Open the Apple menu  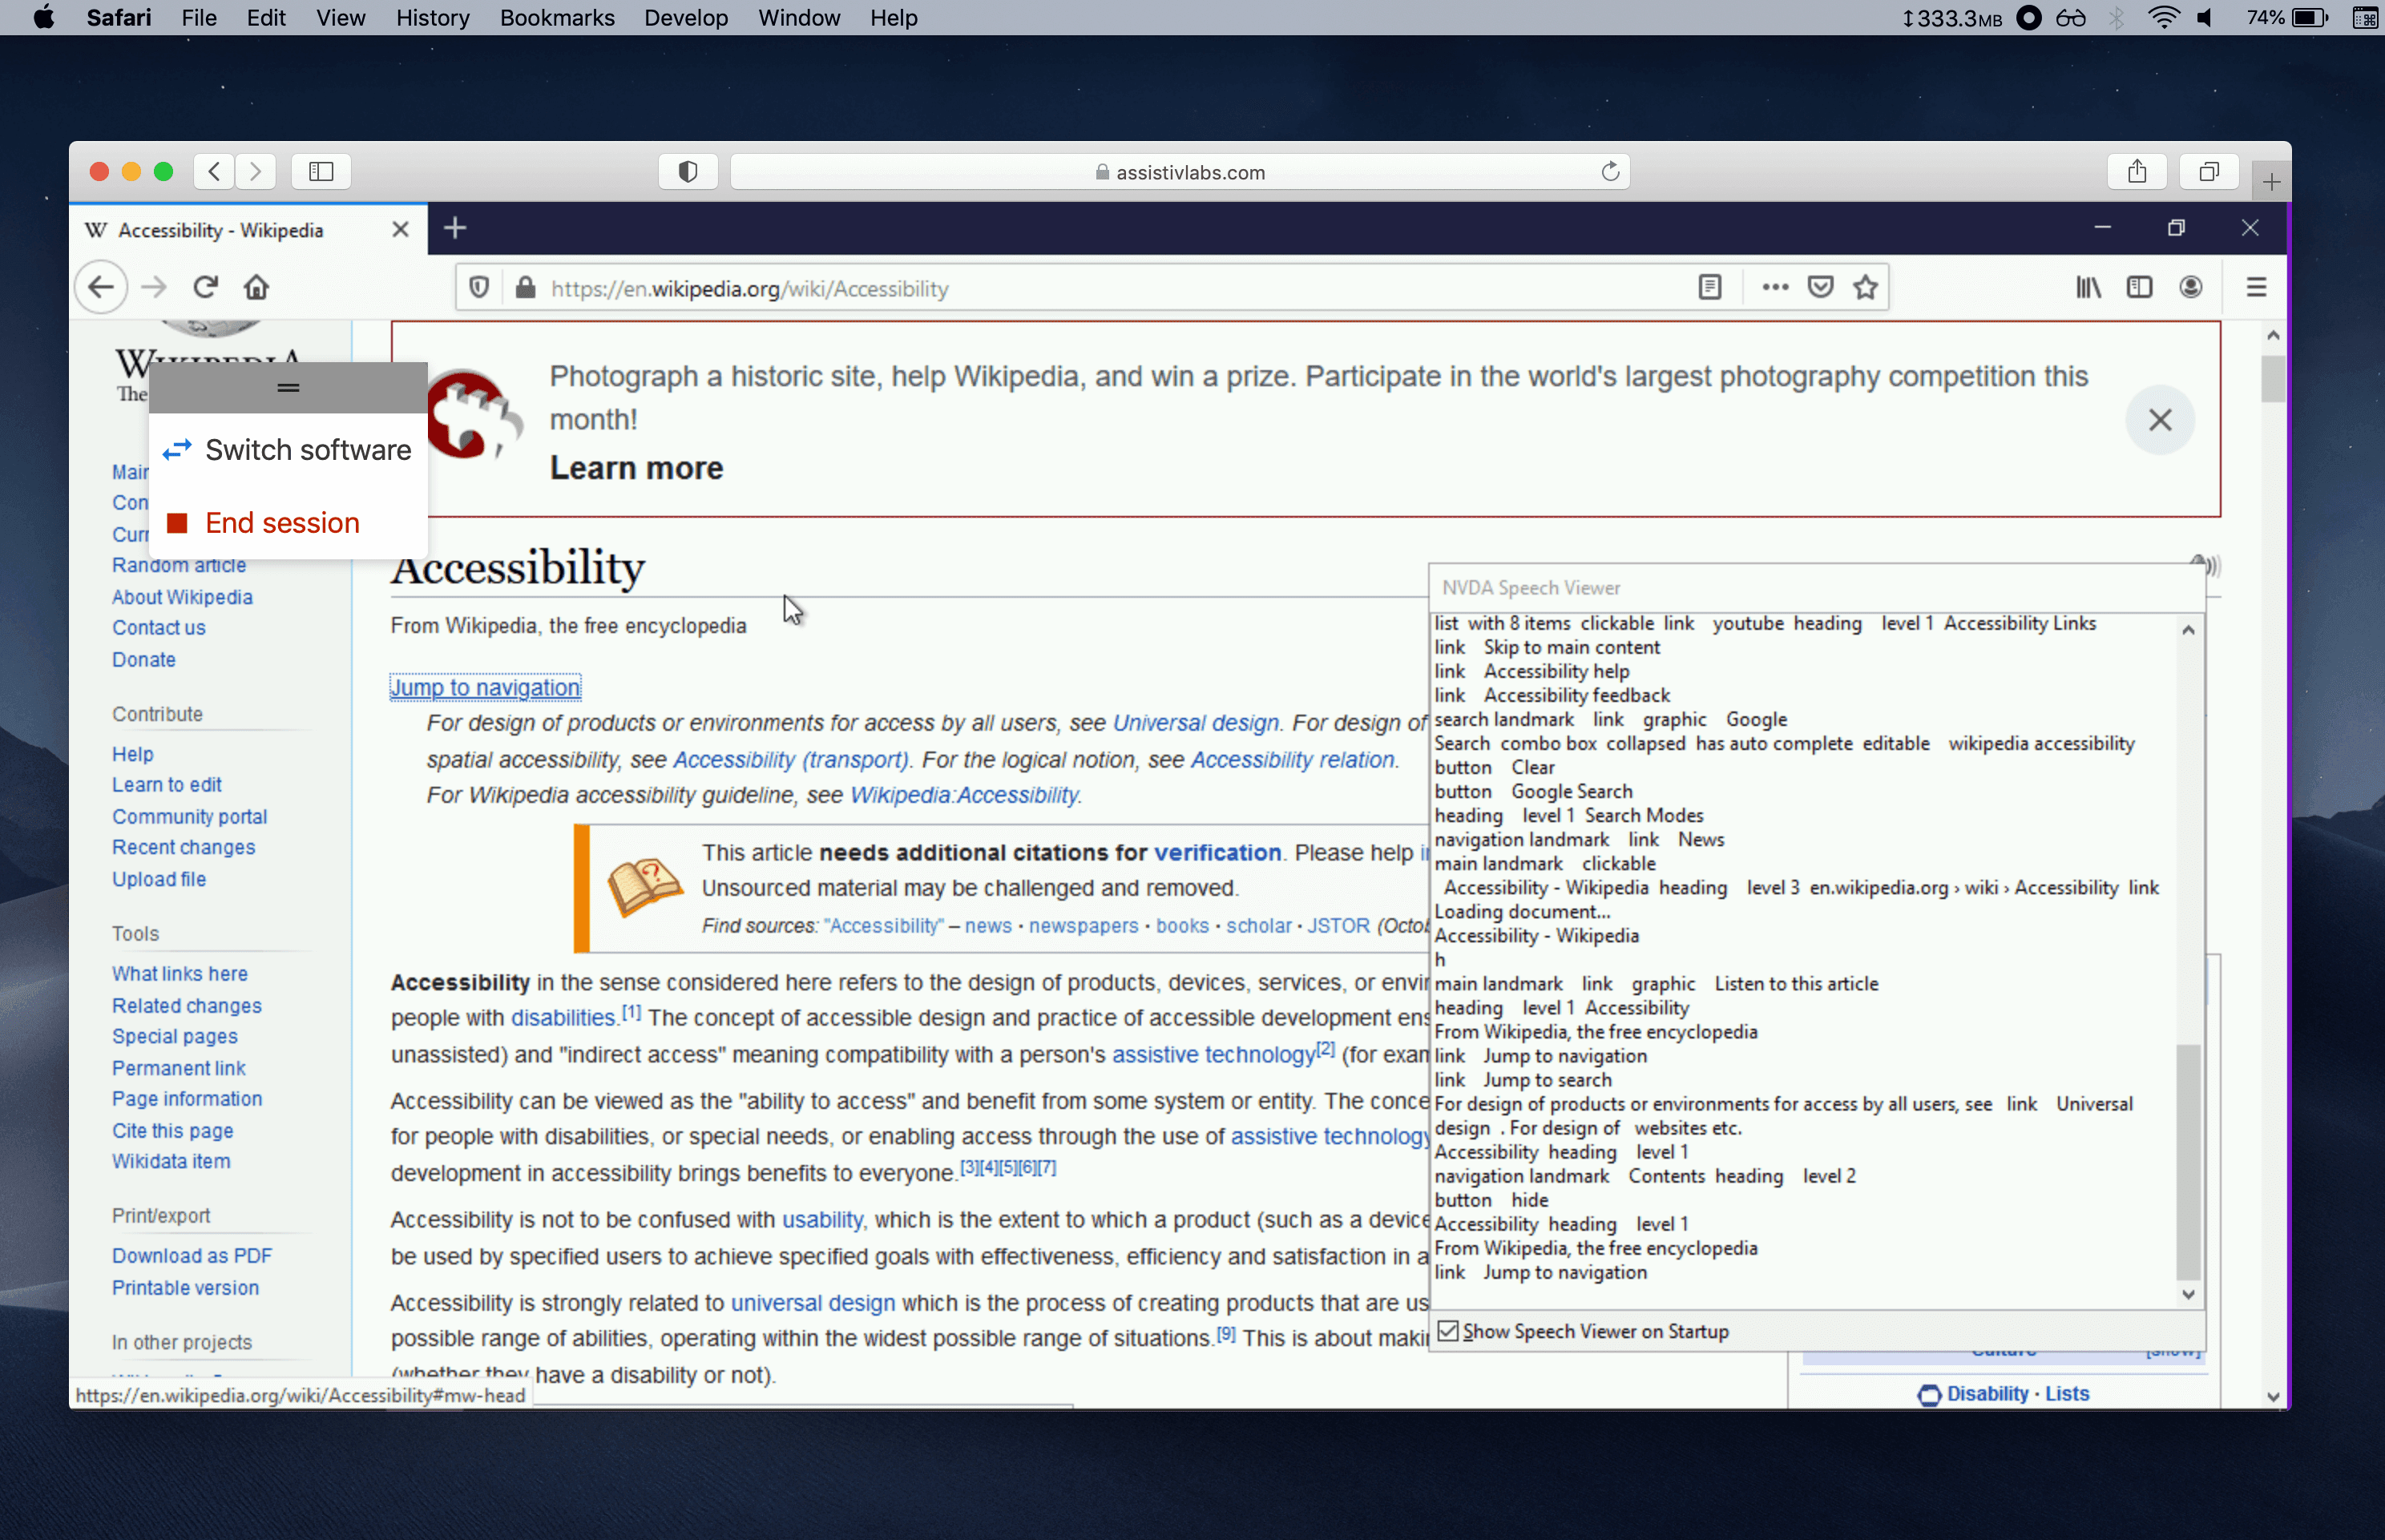pos(44,18)
